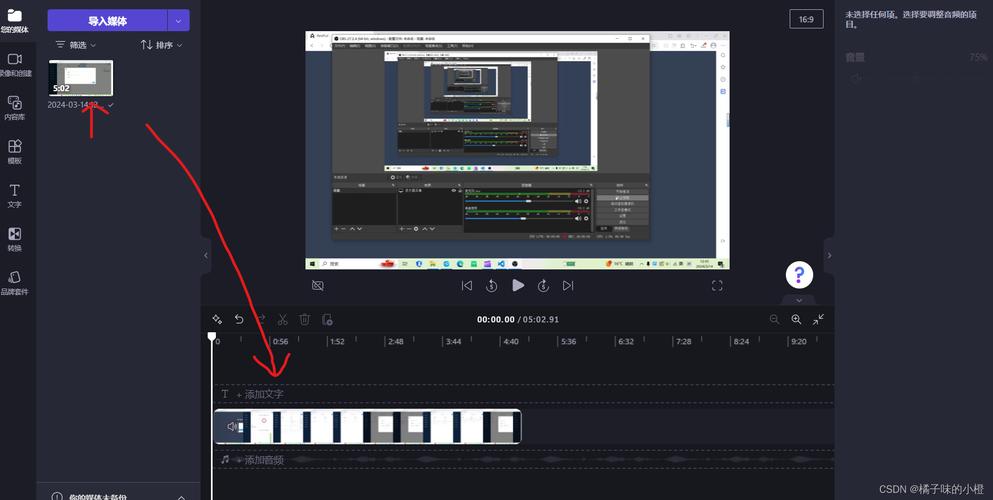Viewport: 993px width, 500px height.
Task: Click the fit-to-timeline collapse arrows icon
Action: pos(819,319)
